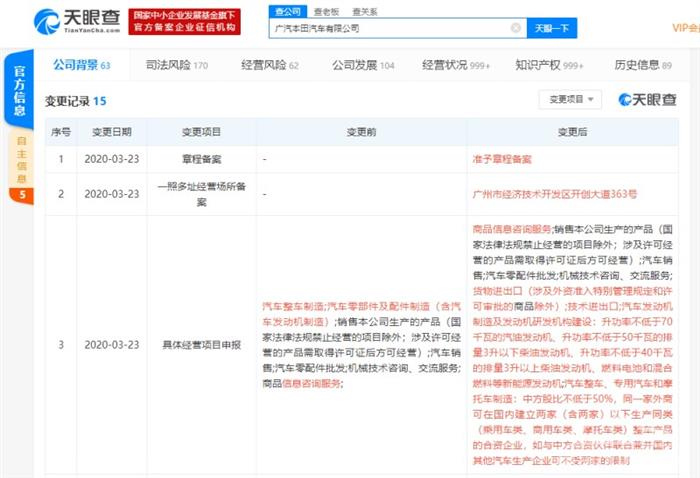700x478 pixels.
Task: Select the 查关系 search tab
Action: tap(365, 12)
